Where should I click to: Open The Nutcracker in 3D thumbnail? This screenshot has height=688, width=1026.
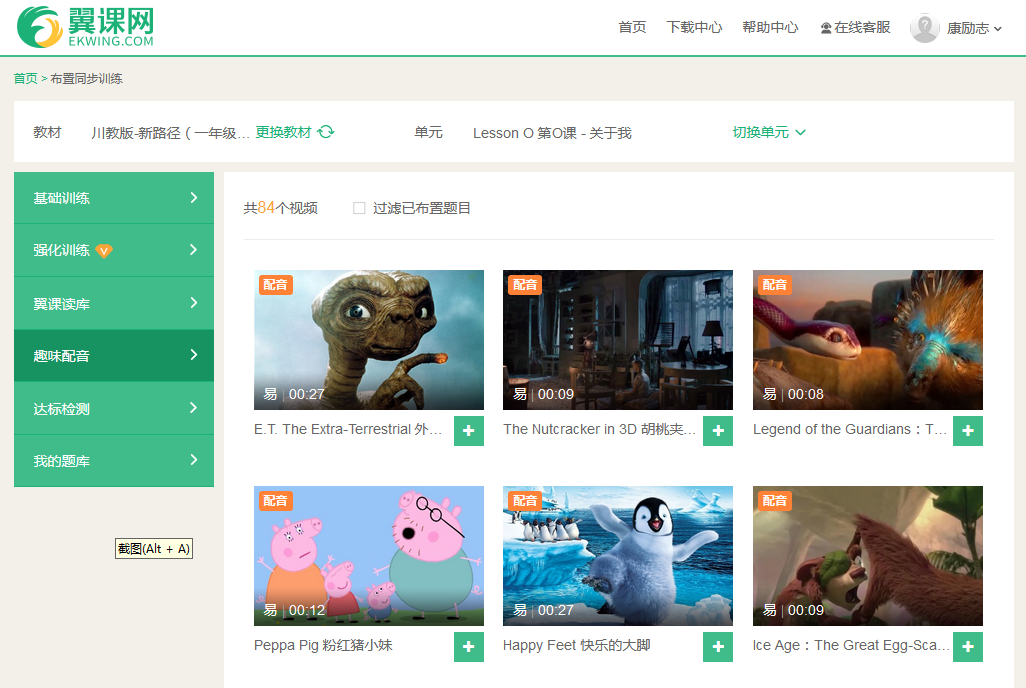[x=618, y=340]
